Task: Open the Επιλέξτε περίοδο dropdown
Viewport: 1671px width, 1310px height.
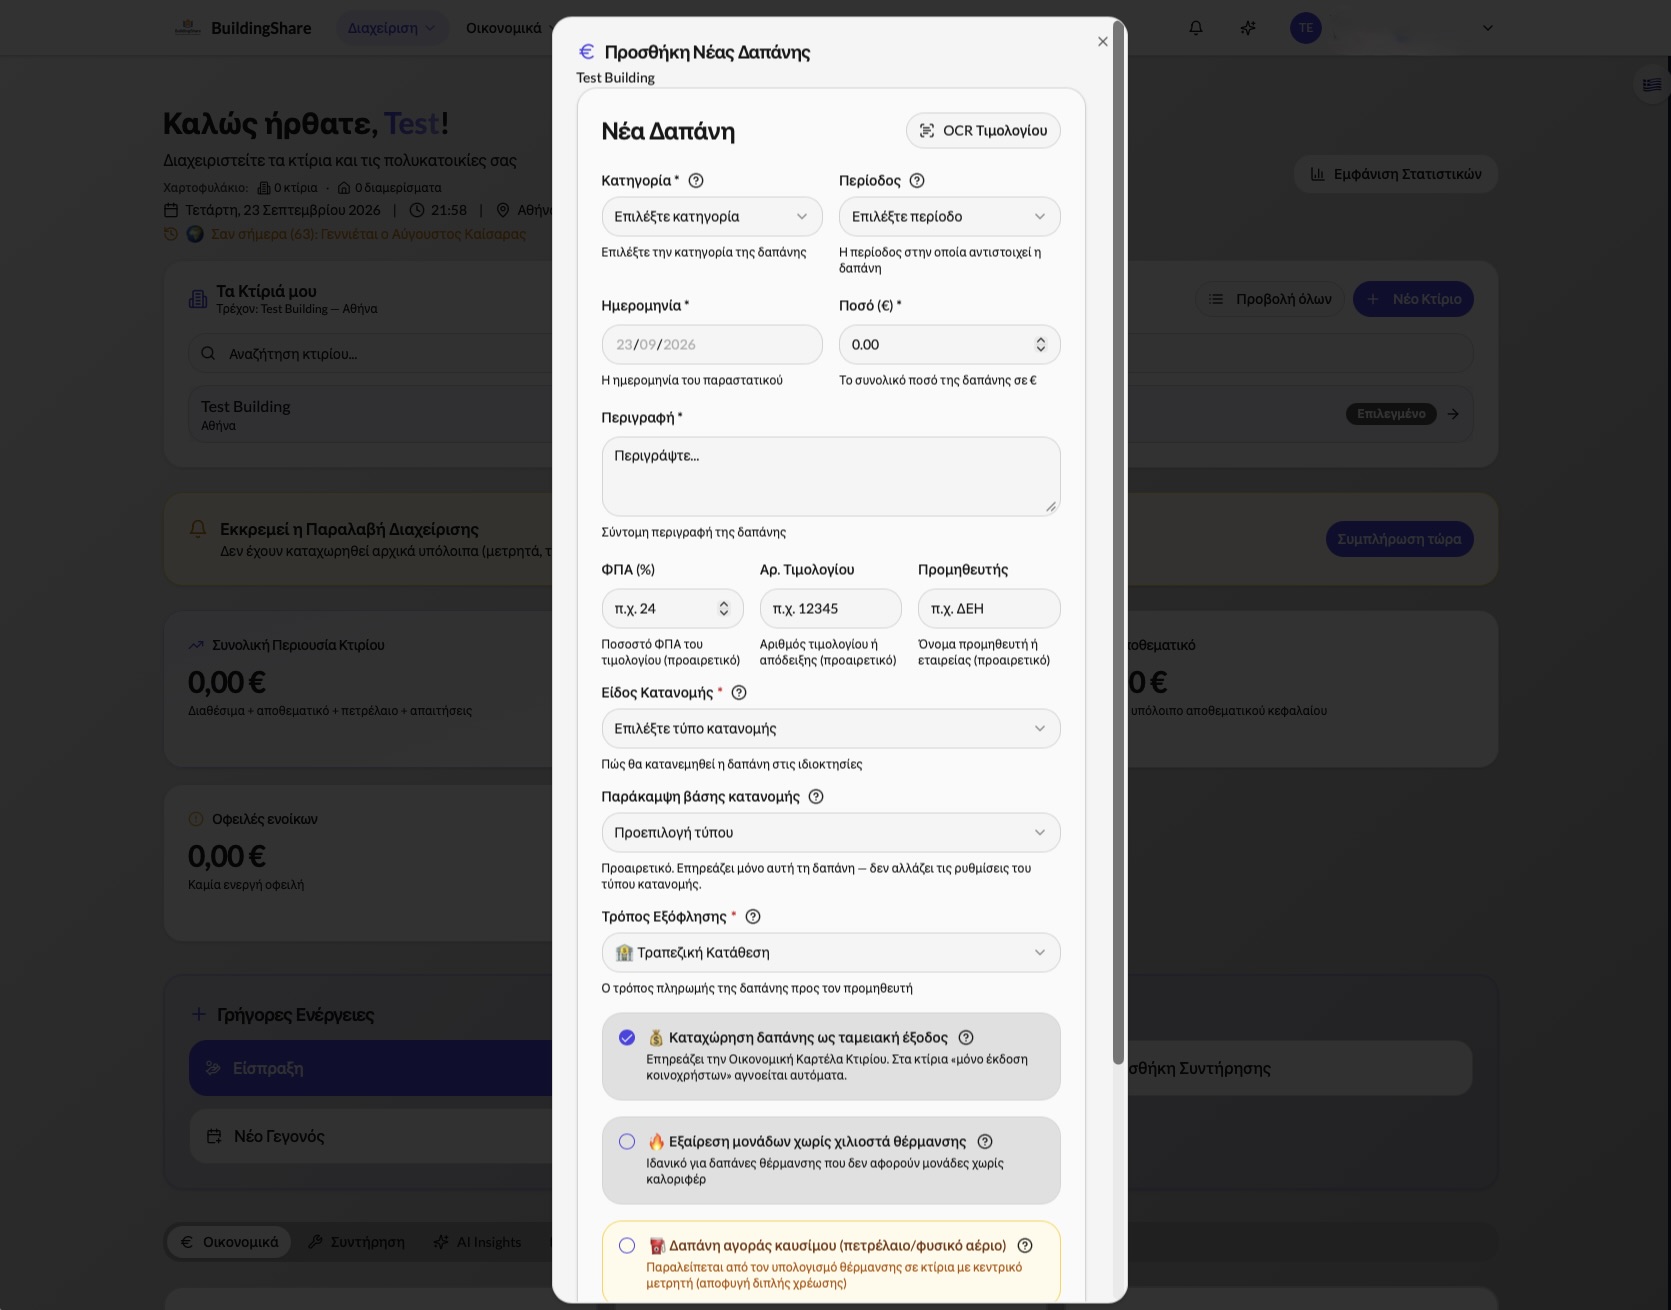Action: tap(950, 217)
